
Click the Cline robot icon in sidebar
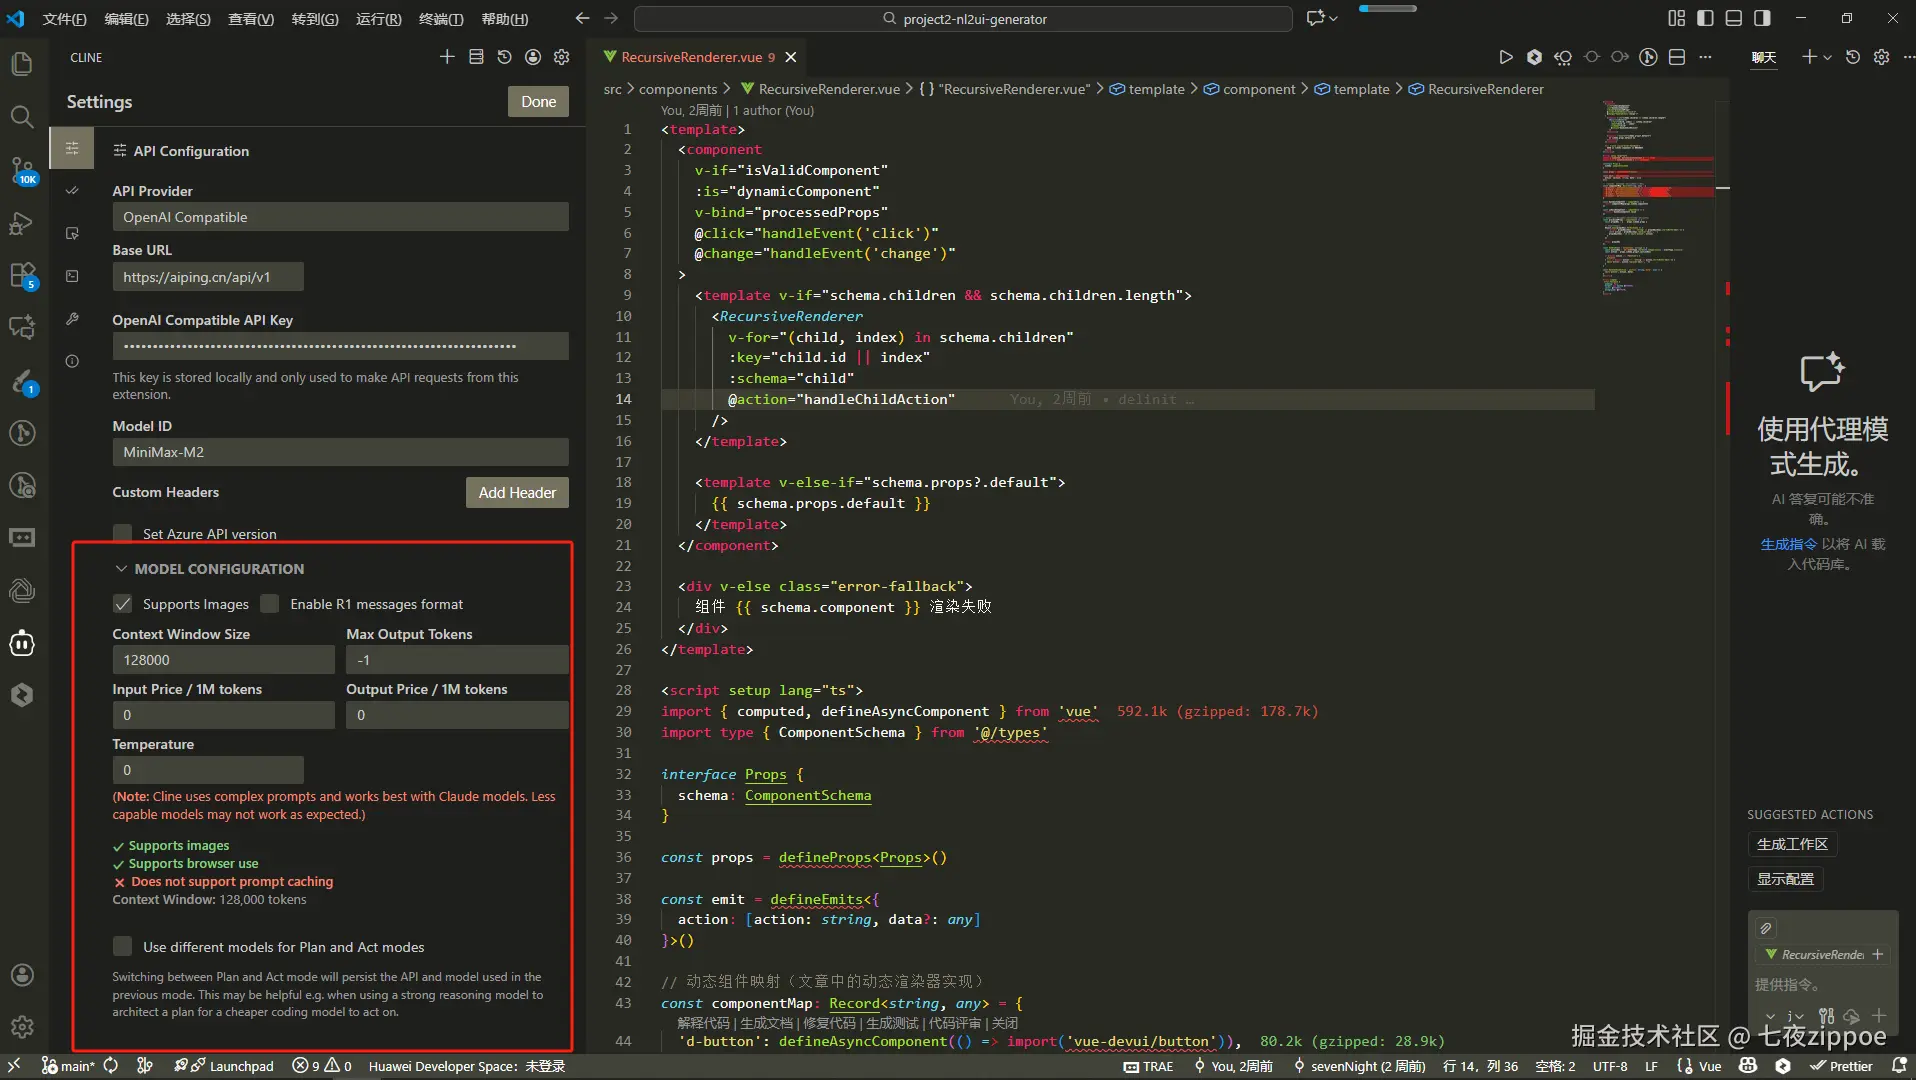pyautogui.click(x=22, y=643)
